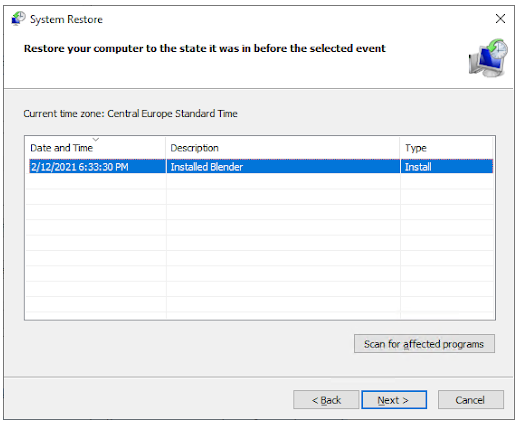The image size is (518, 424).
Task: Click the System Restore window title text
Action: 66,19
